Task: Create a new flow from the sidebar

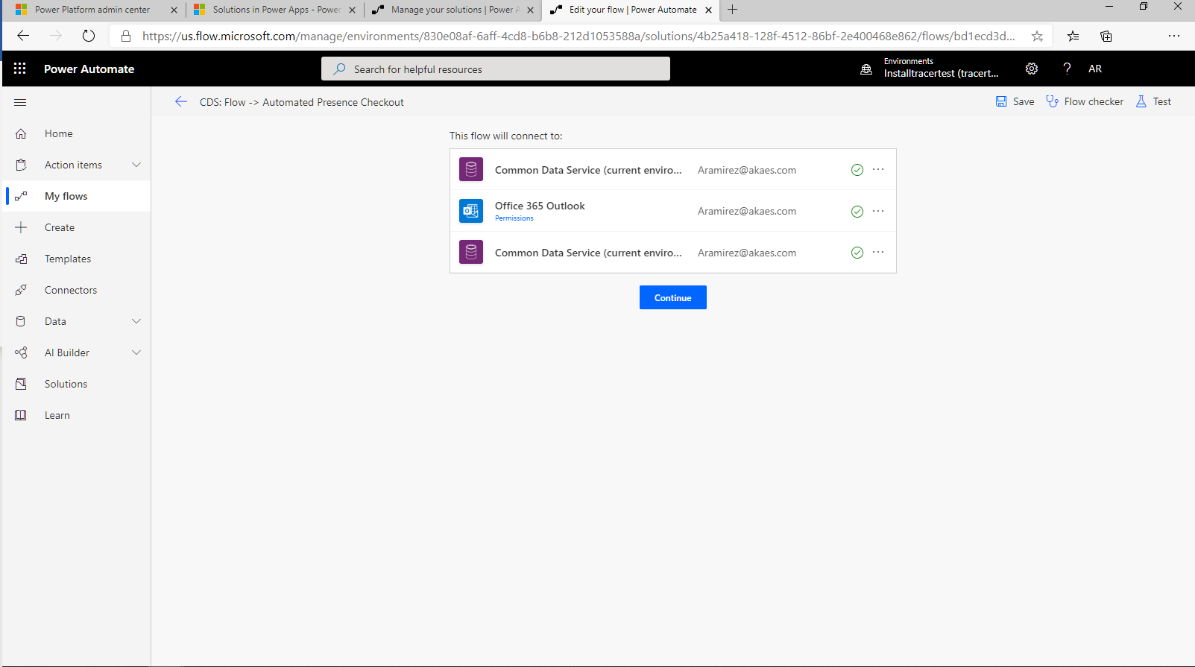Action: coord(58,227)
